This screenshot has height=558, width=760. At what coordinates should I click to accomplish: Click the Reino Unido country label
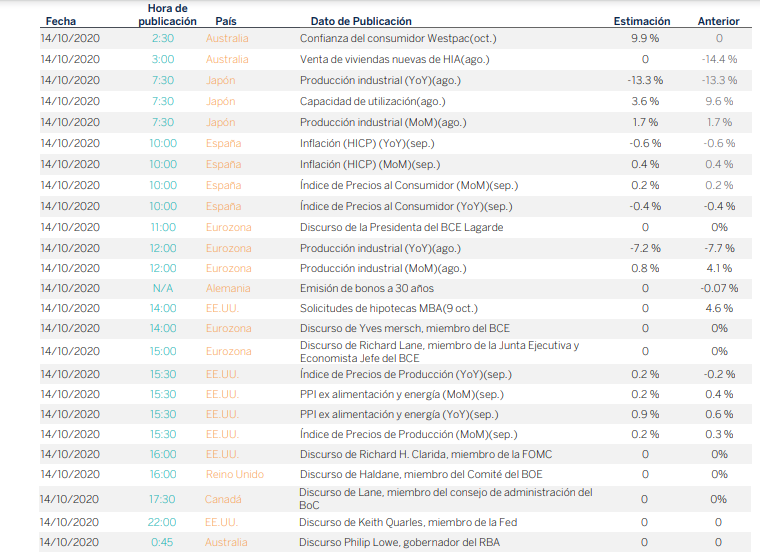click(x=234, y=474)
